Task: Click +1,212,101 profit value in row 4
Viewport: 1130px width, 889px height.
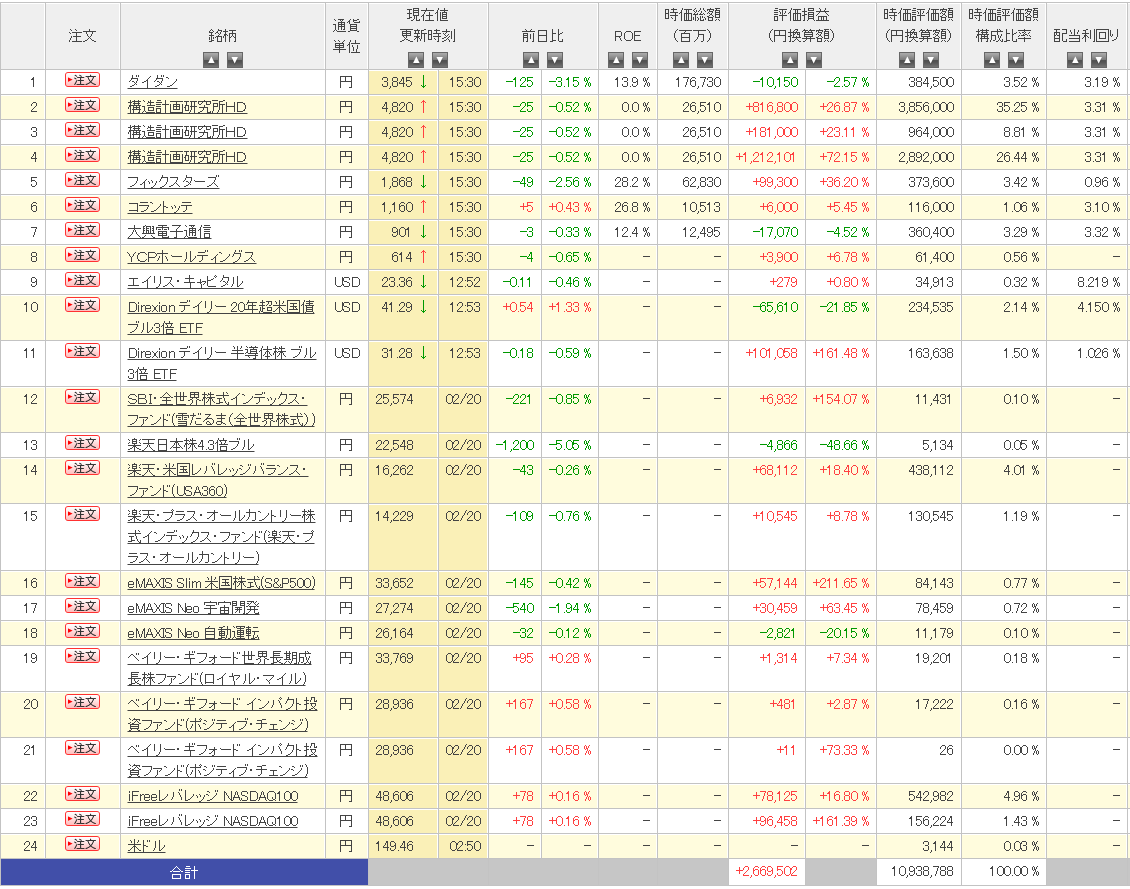Action: tap(766, 157)
